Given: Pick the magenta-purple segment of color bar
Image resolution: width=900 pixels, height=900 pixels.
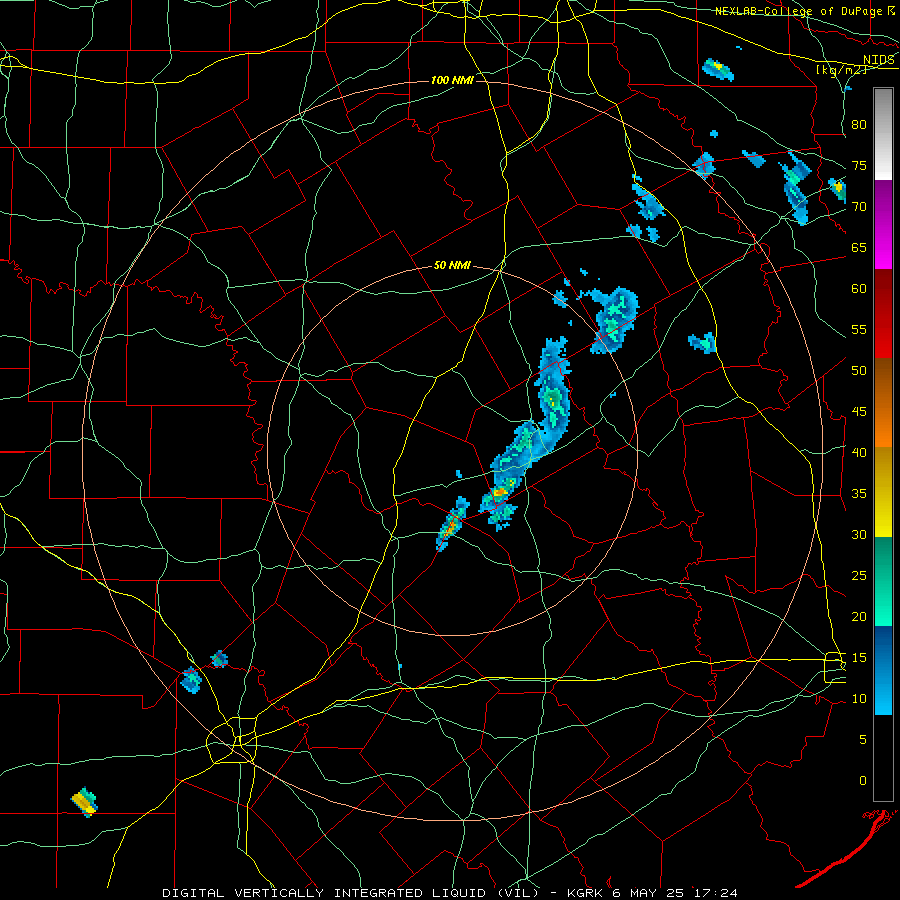Looking at the screenshot, I should click(x=883, y=225).
